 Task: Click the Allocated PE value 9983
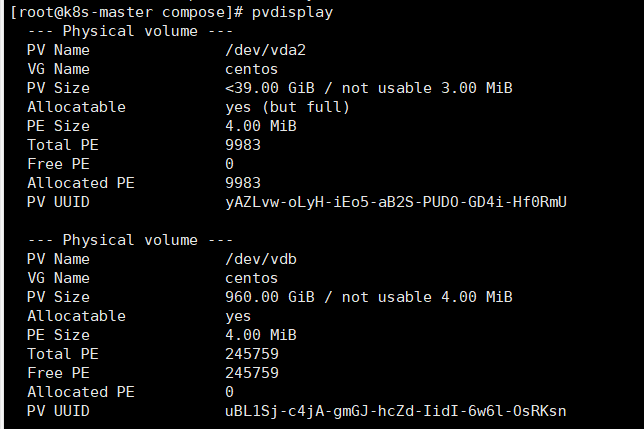coord(244,183)
